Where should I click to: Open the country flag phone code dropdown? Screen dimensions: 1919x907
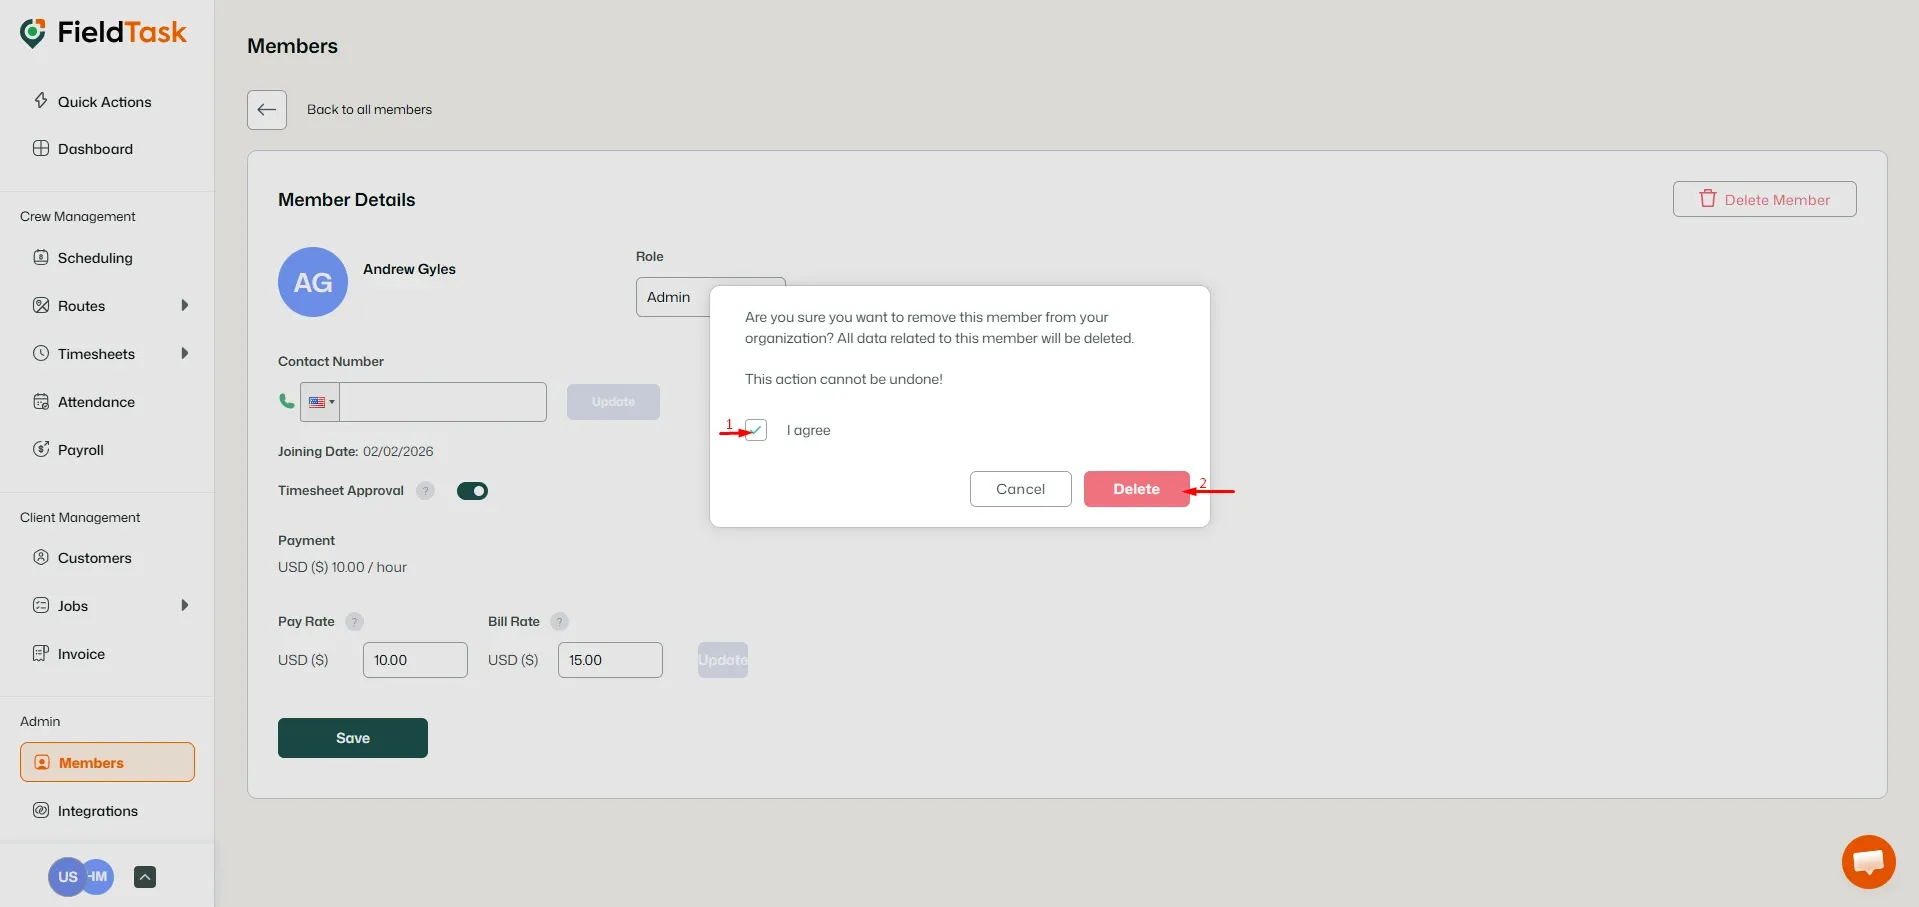click(x=319, y=401)
